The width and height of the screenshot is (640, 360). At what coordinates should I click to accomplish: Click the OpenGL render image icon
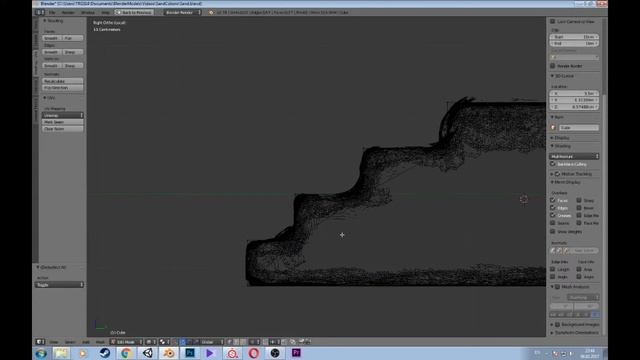pyautogui.click(x=301, y=342)
